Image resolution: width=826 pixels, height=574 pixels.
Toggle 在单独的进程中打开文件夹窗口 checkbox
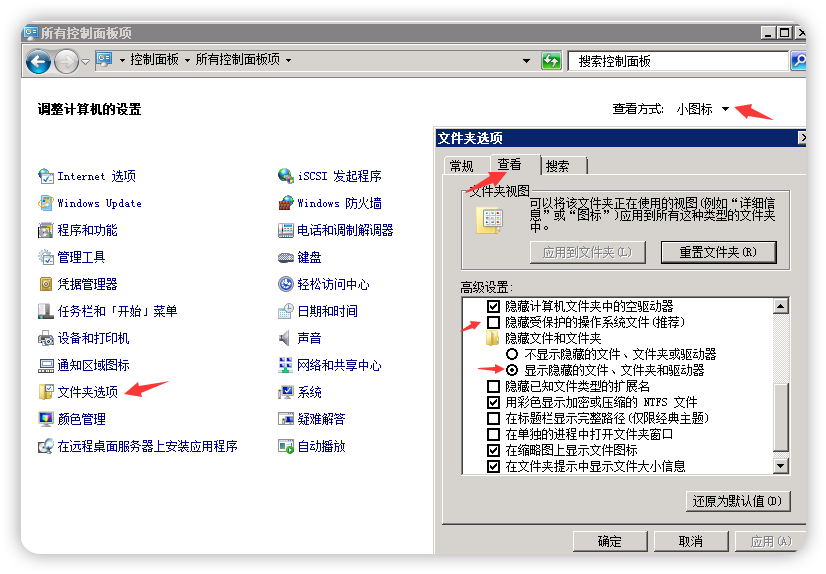click(493, 434)
